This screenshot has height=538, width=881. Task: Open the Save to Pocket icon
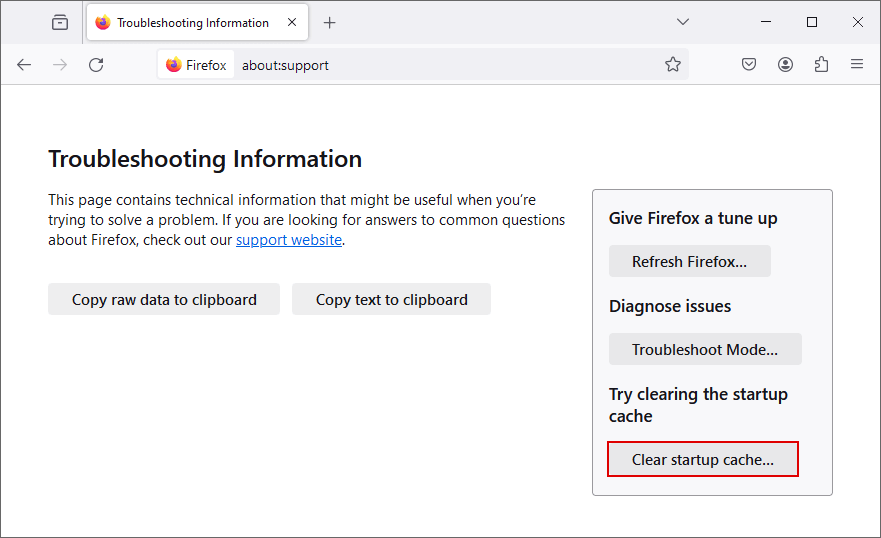tap(748, 65)
